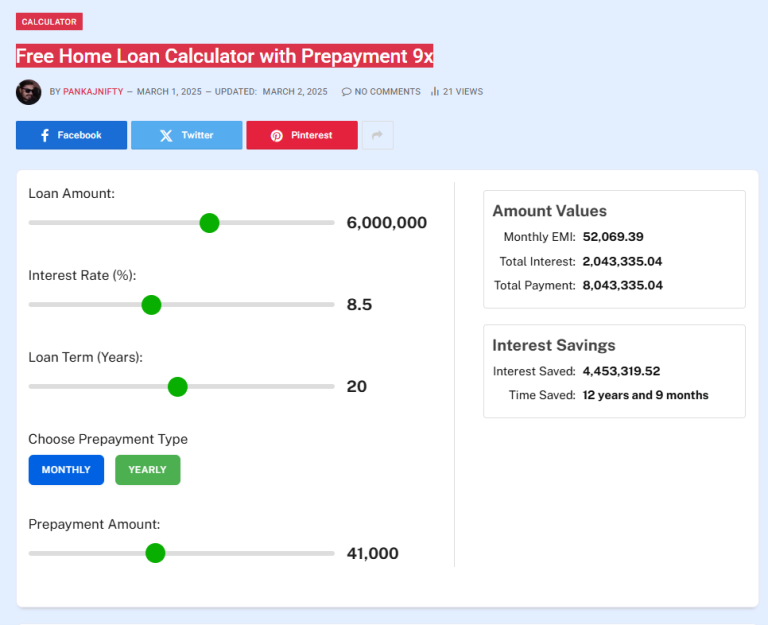The width and height of the screenshot is (768, 625).
Task: Click the 41,000 prepayment value
Action: pyautogui.click(x=372, y=553)
